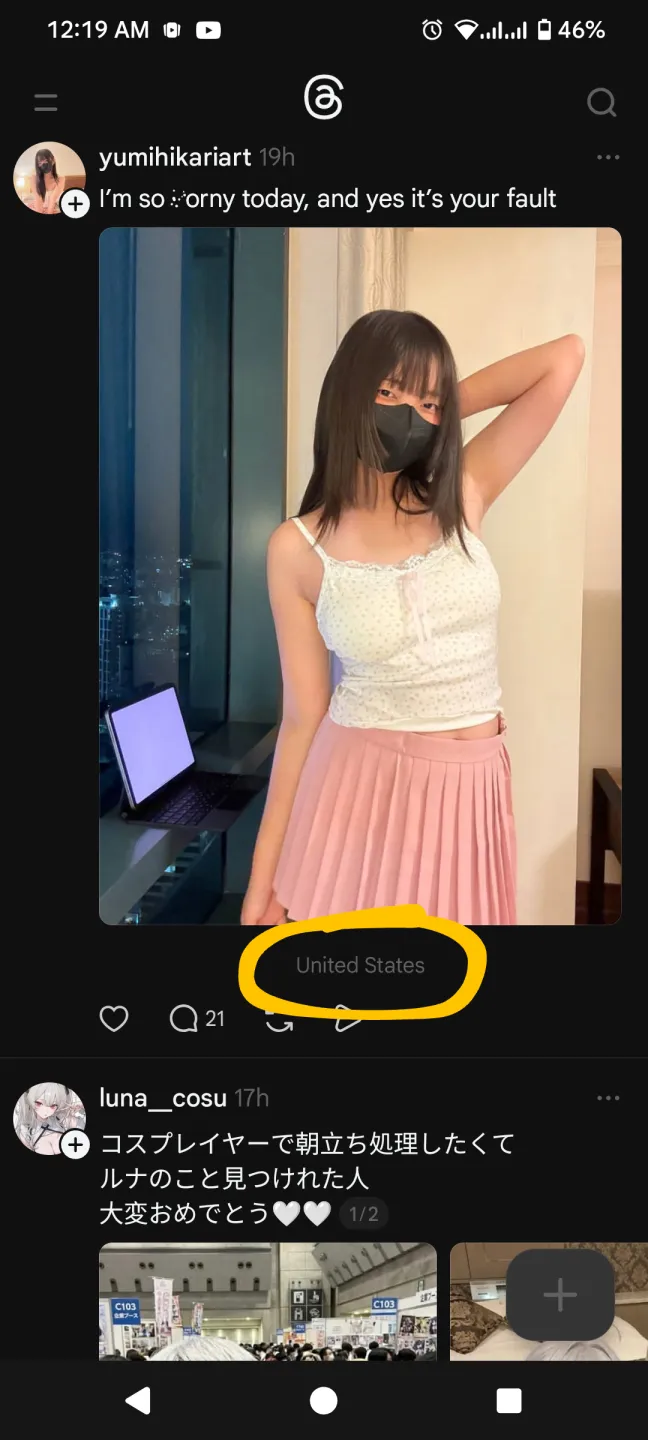Repost the yumihikariart post
648x1440 pixels.
(279, 1019)
